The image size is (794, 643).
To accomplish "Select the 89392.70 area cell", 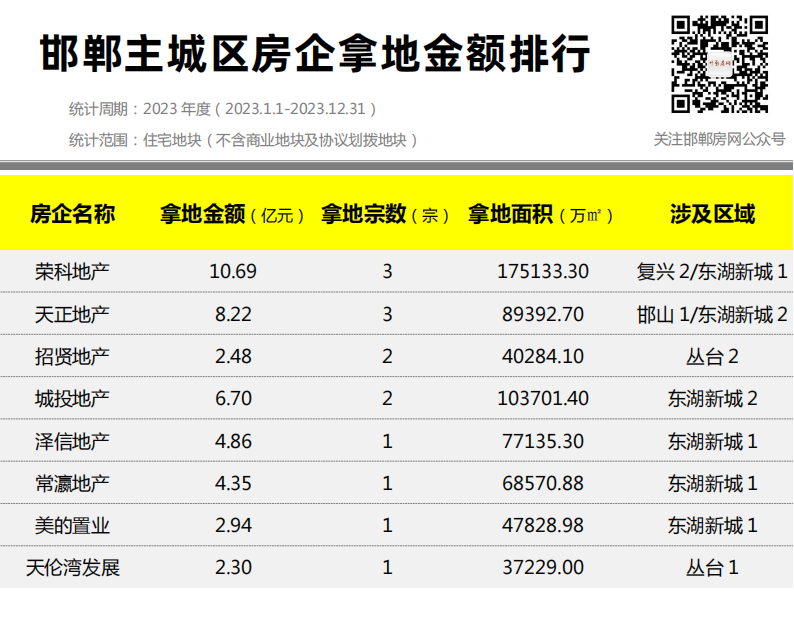I will (x=543, y=314).
